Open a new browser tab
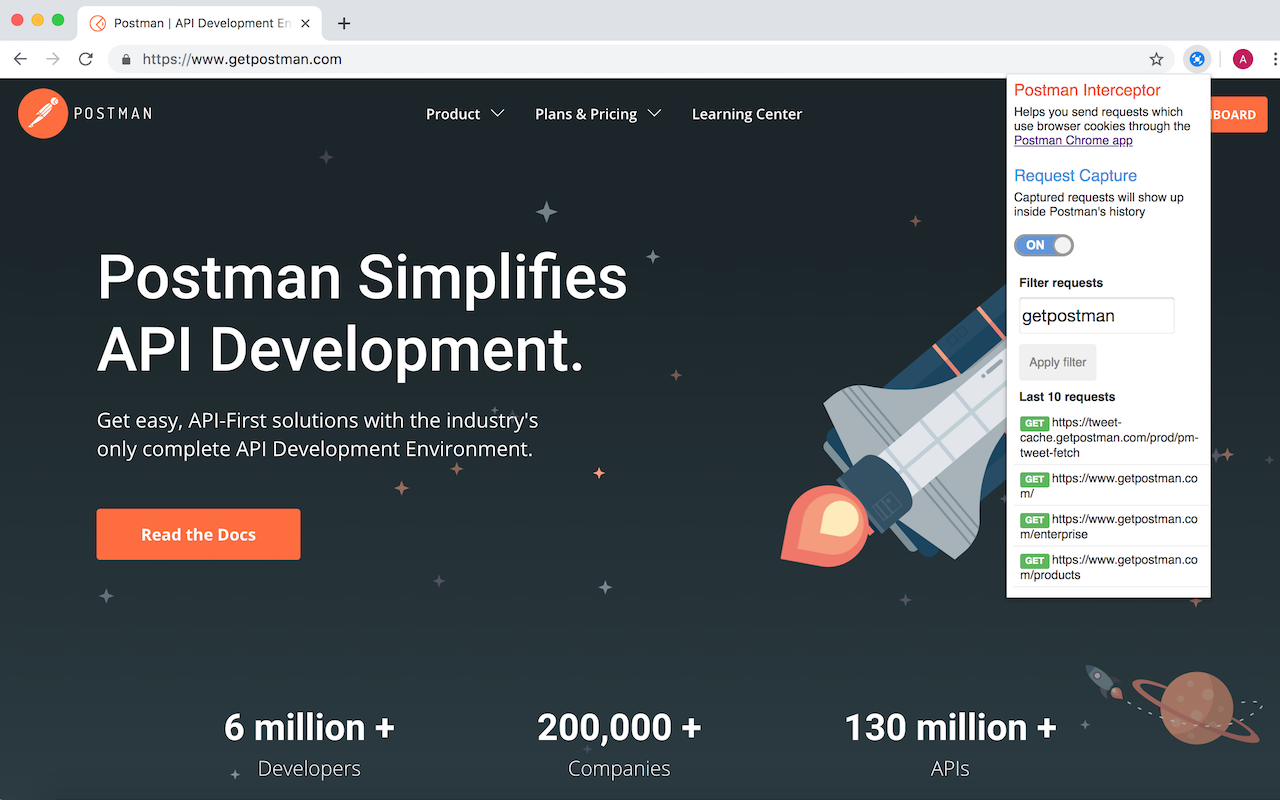This screenshot has width=1280, height=800. pyautogui.click(x=344, y=23)
